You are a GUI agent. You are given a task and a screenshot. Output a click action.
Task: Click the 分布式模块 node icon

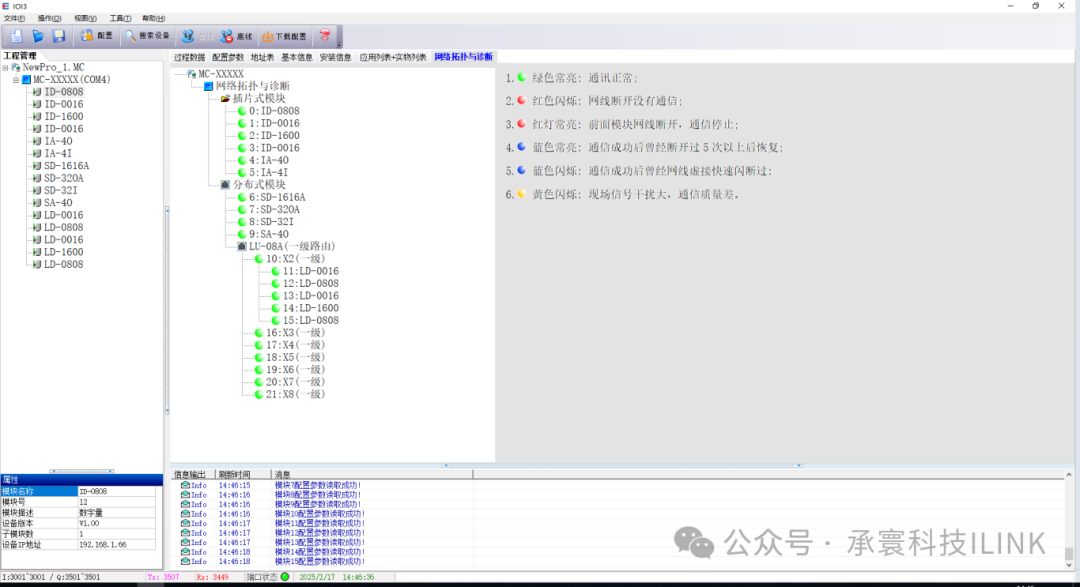click(225, 185)
